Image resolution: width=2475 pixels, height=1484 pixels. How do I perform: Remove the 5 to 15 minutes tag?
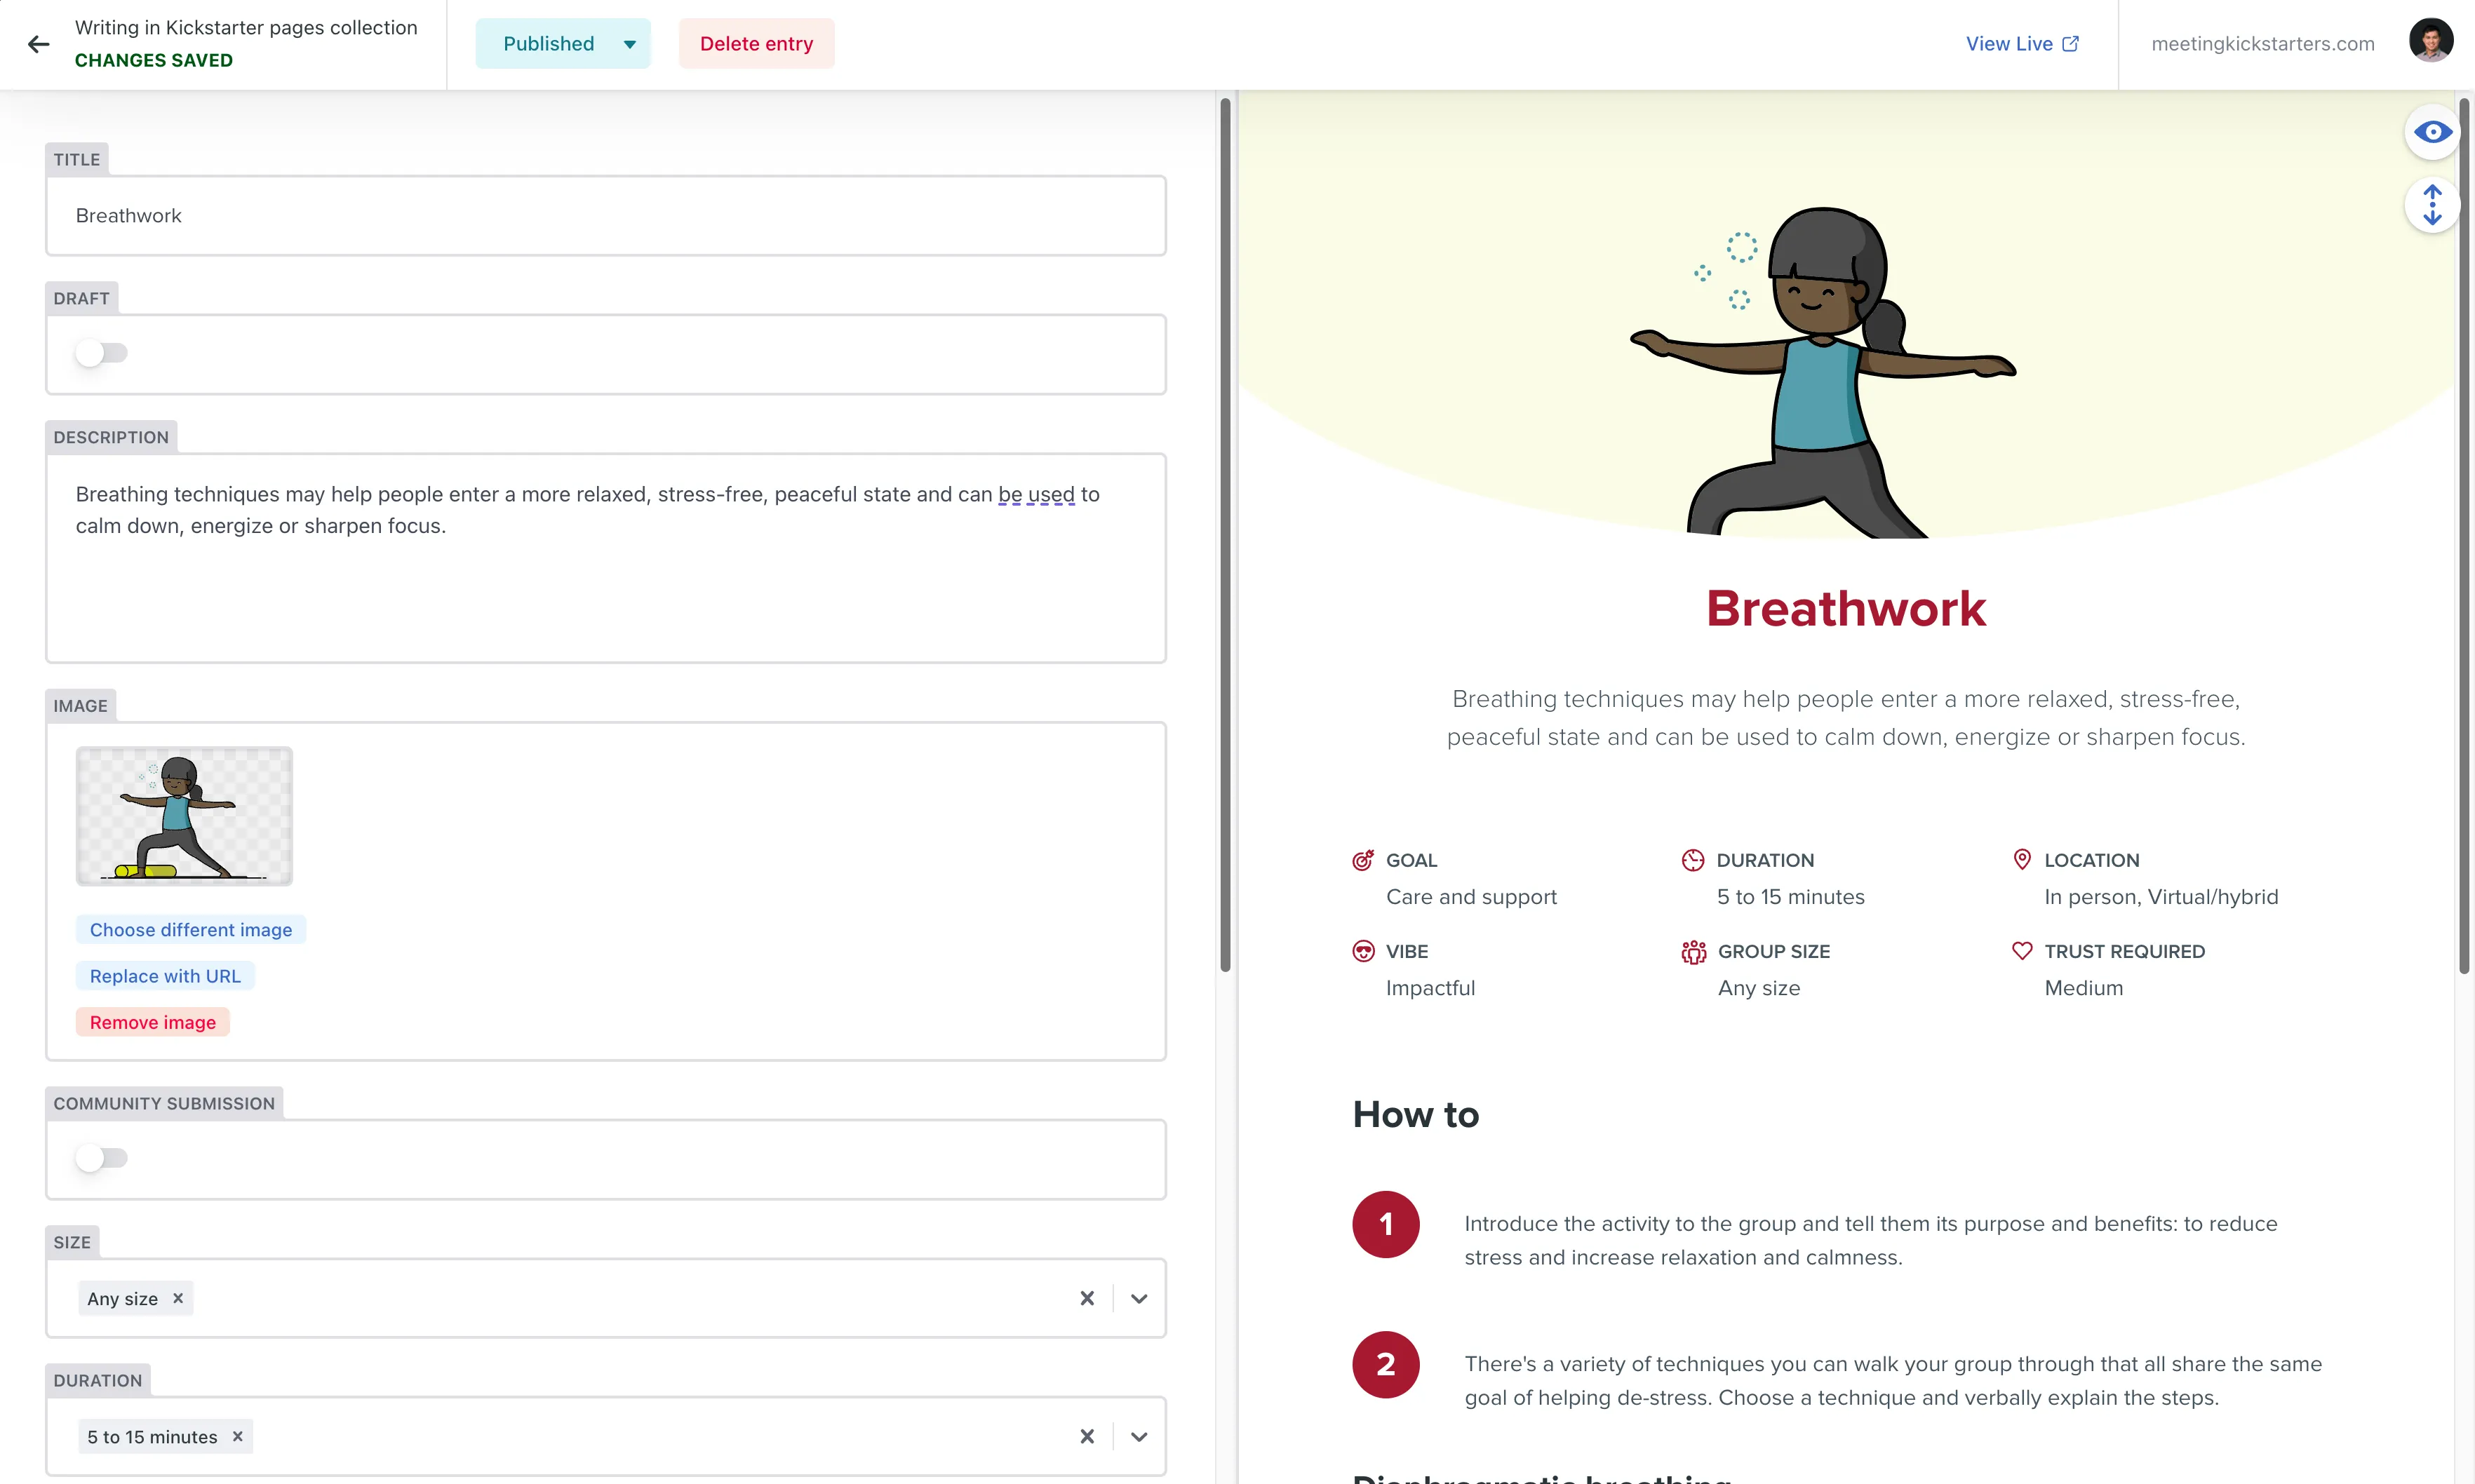(x=238, y=1436)
